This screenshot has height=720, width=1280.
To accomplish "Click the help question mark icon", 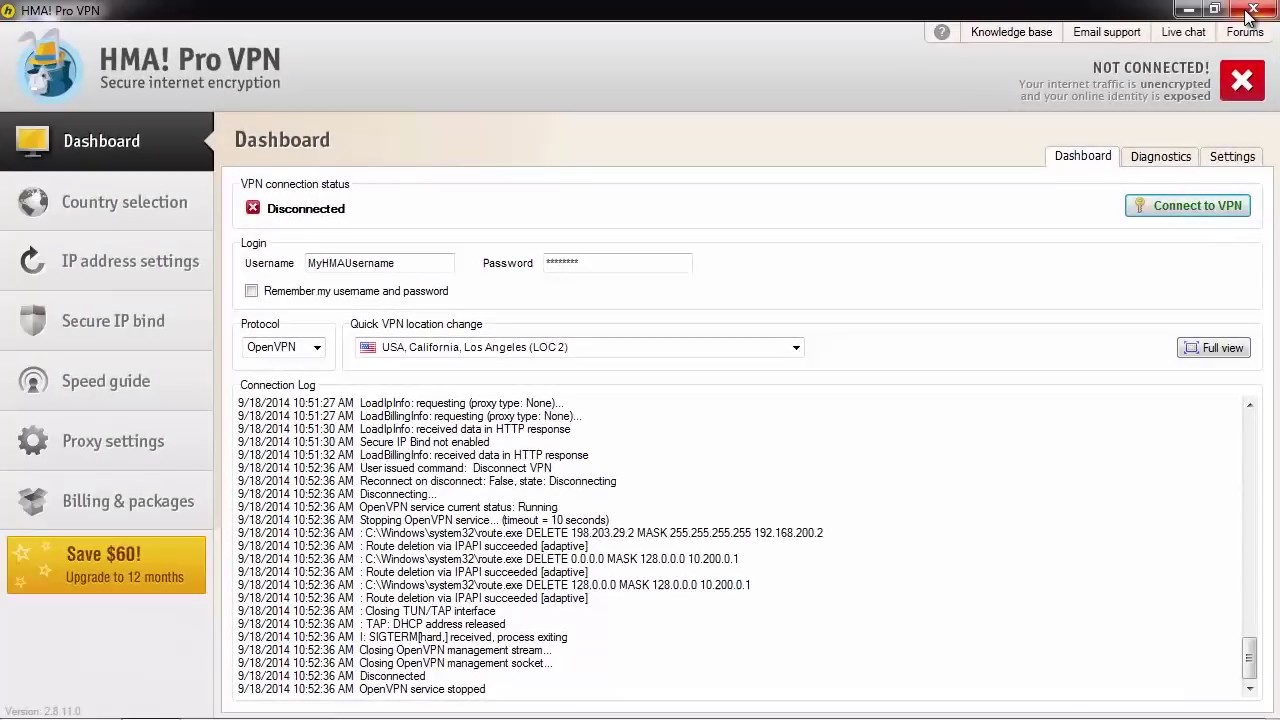I will tap(941, 31).
